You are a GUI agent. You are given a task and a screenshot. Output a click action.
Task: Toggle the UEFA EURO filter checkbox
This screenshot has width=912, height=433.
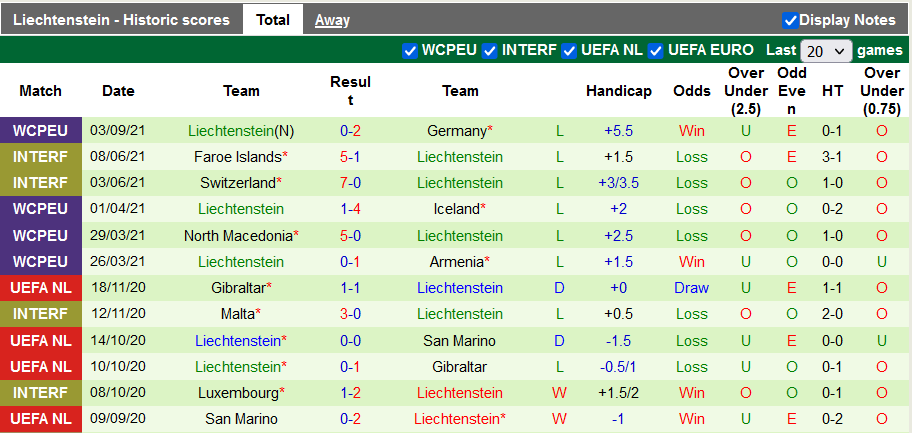[x=656, y=51]
